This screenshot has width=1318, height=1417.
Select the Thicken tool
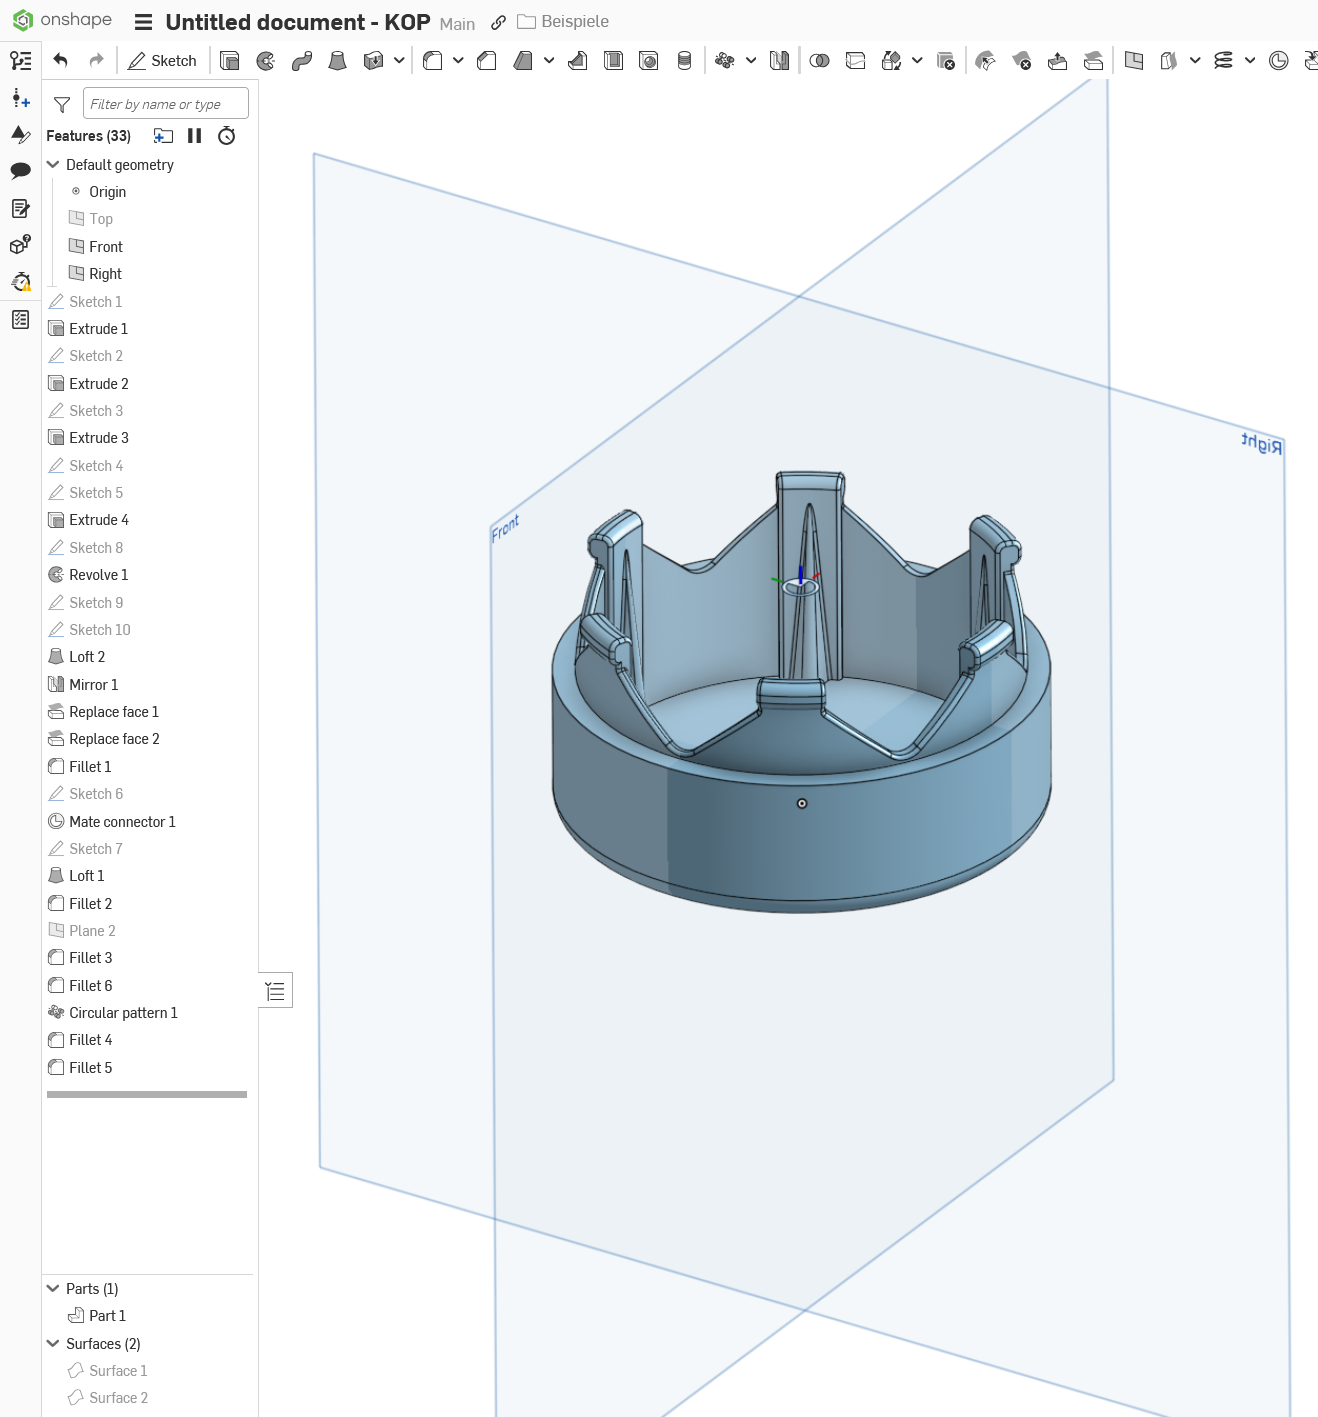(374, 61)
